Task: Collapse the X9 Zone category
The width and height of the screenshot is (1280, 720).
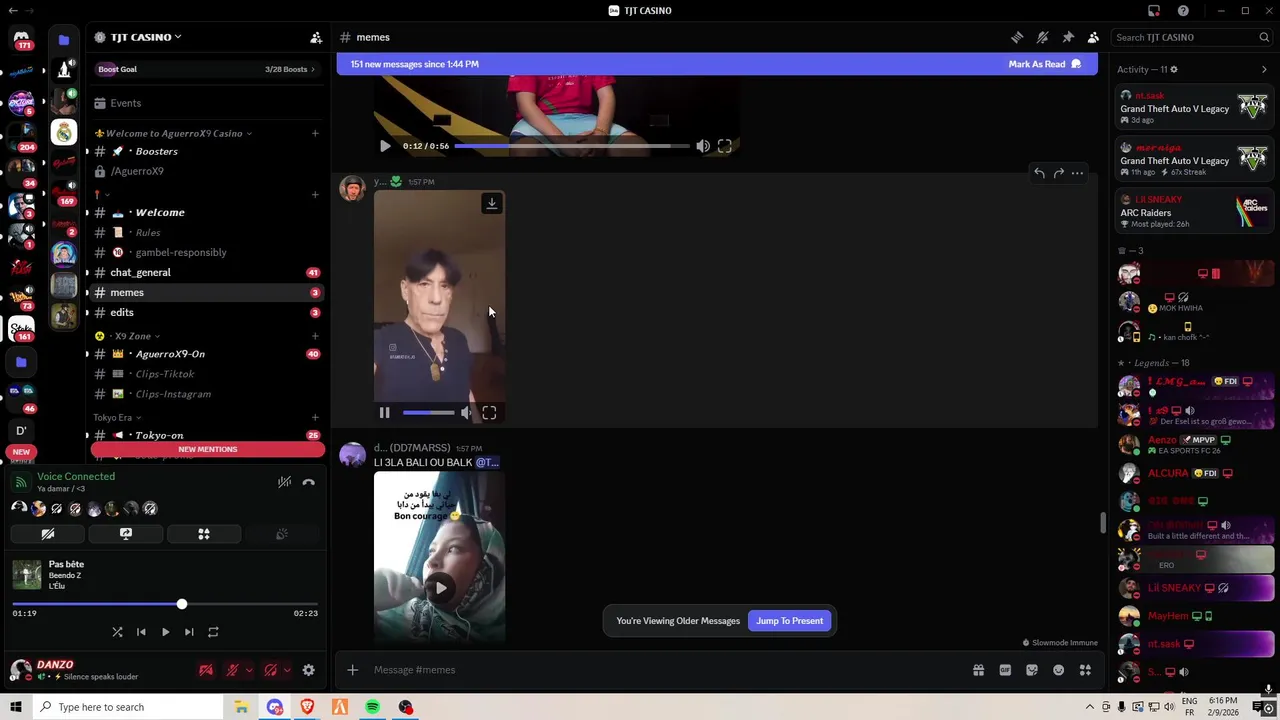Action: tap(128, 336)
